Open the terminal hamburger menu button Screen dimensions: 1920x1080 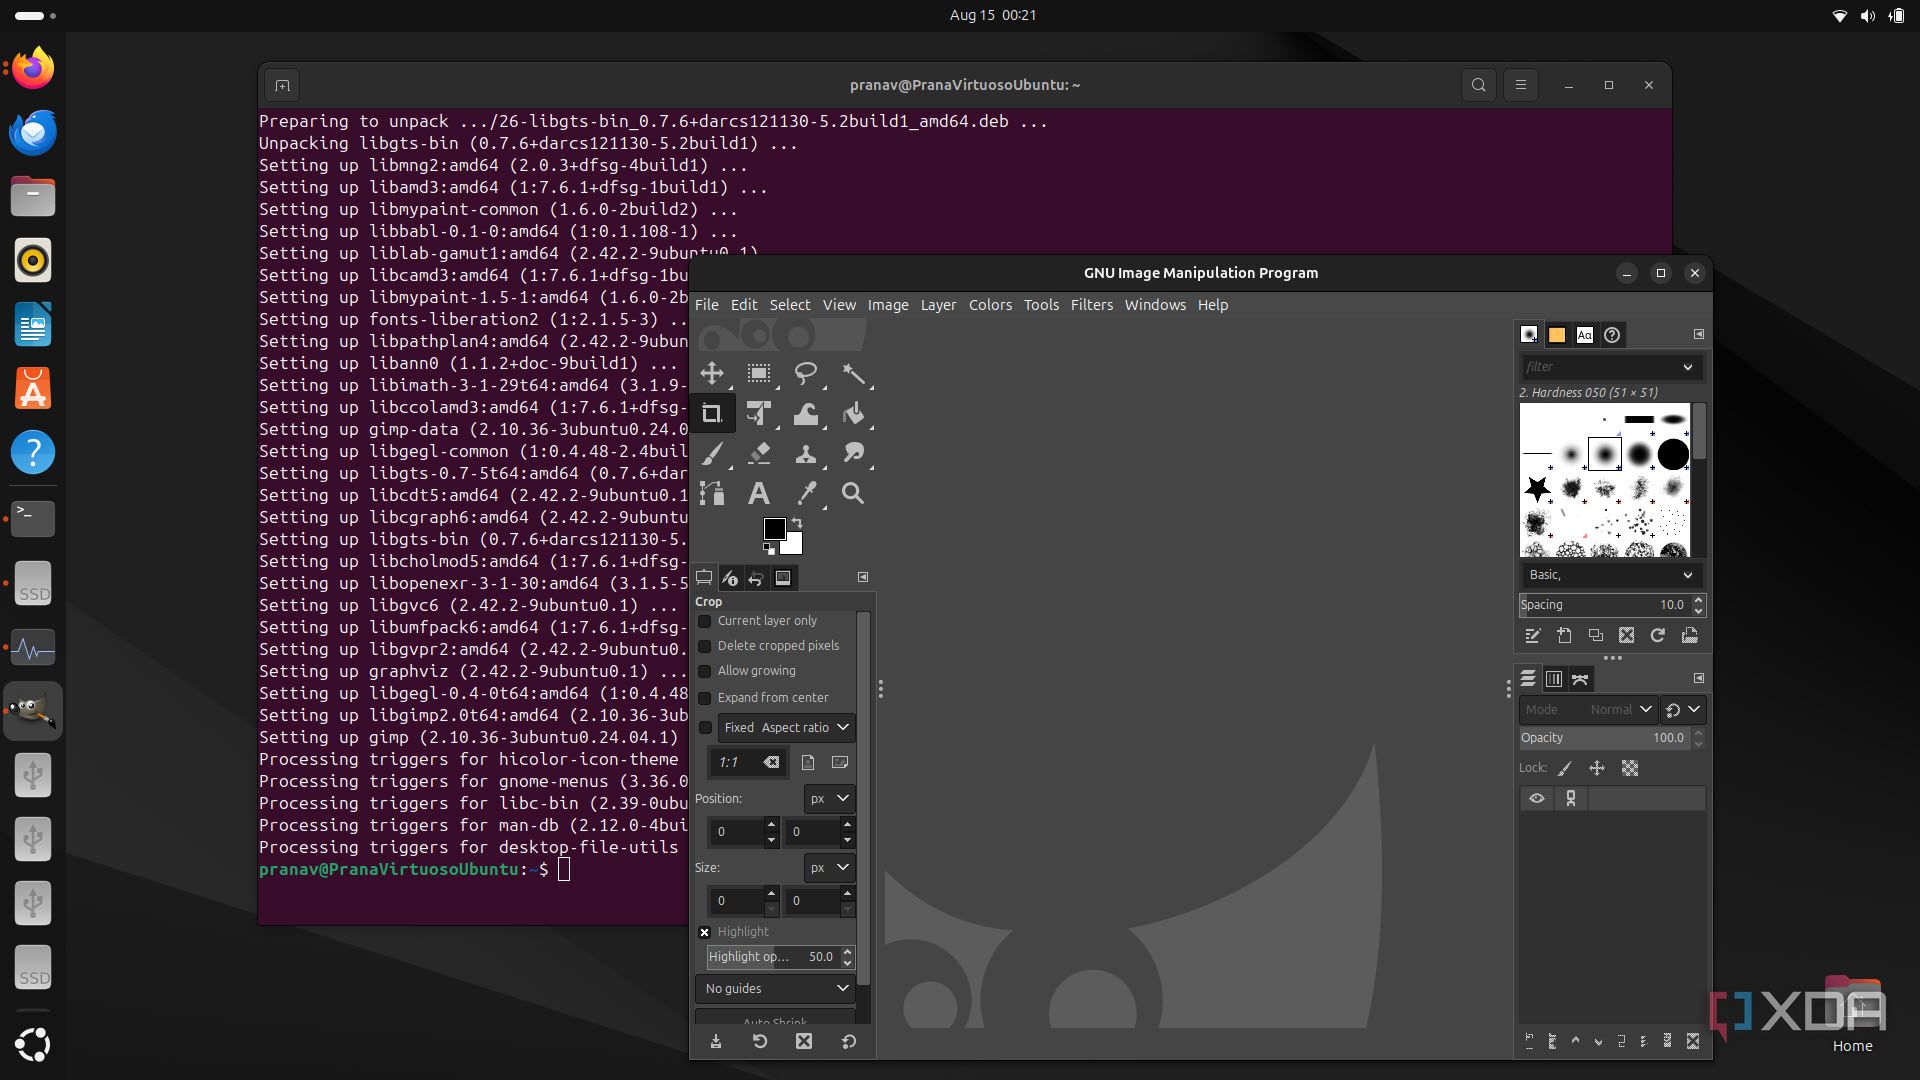point(1520,85)
